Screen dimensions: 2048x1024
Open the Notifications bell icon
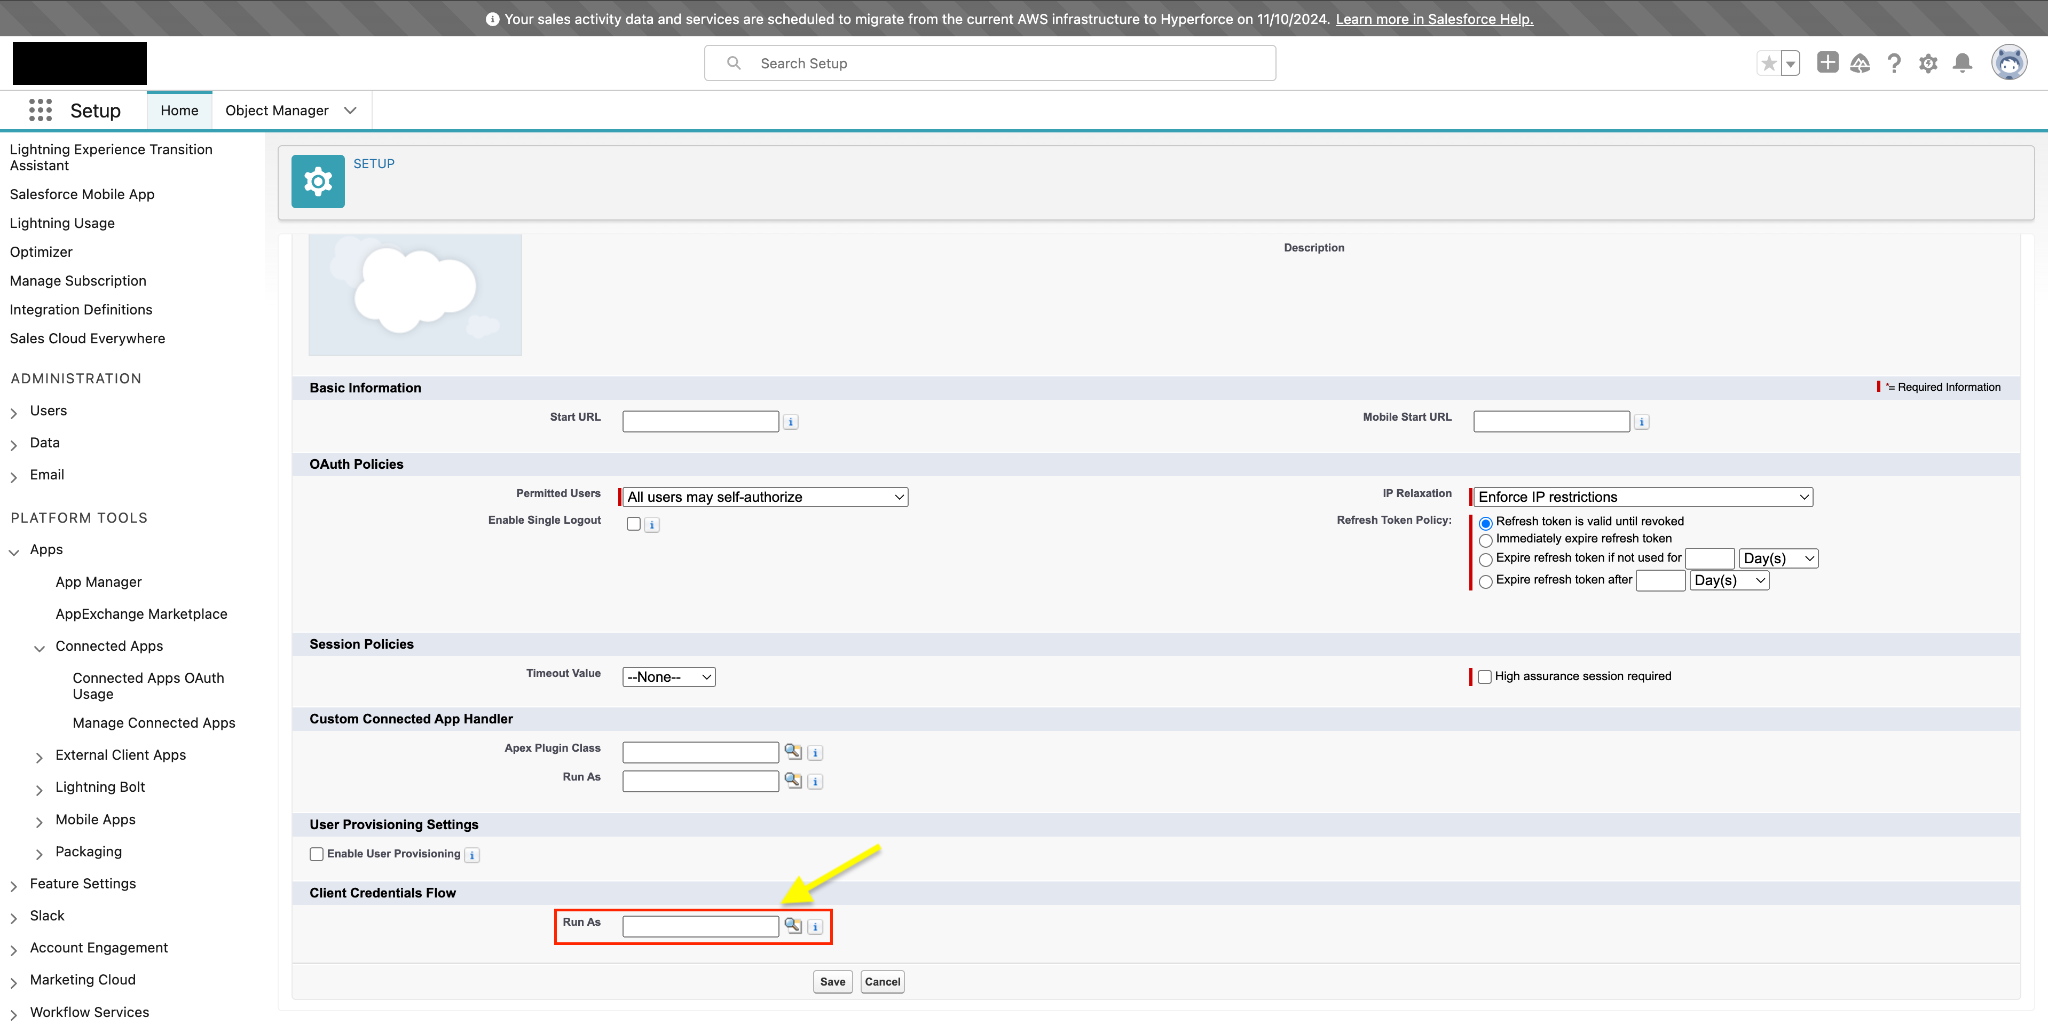(1963, 63)
